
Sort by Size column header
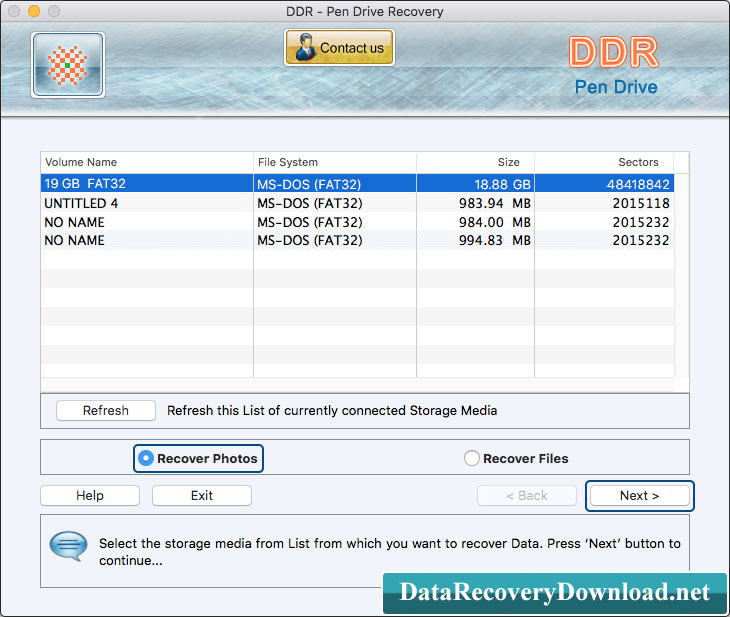pyautogui.click(x=475, y=162)
